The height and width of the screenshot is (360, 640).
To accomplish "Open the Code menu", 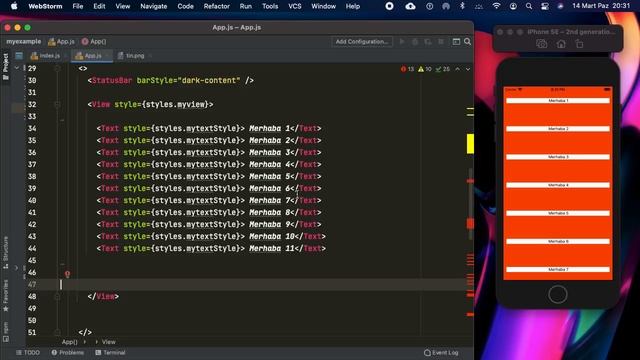I will [185, 6].
